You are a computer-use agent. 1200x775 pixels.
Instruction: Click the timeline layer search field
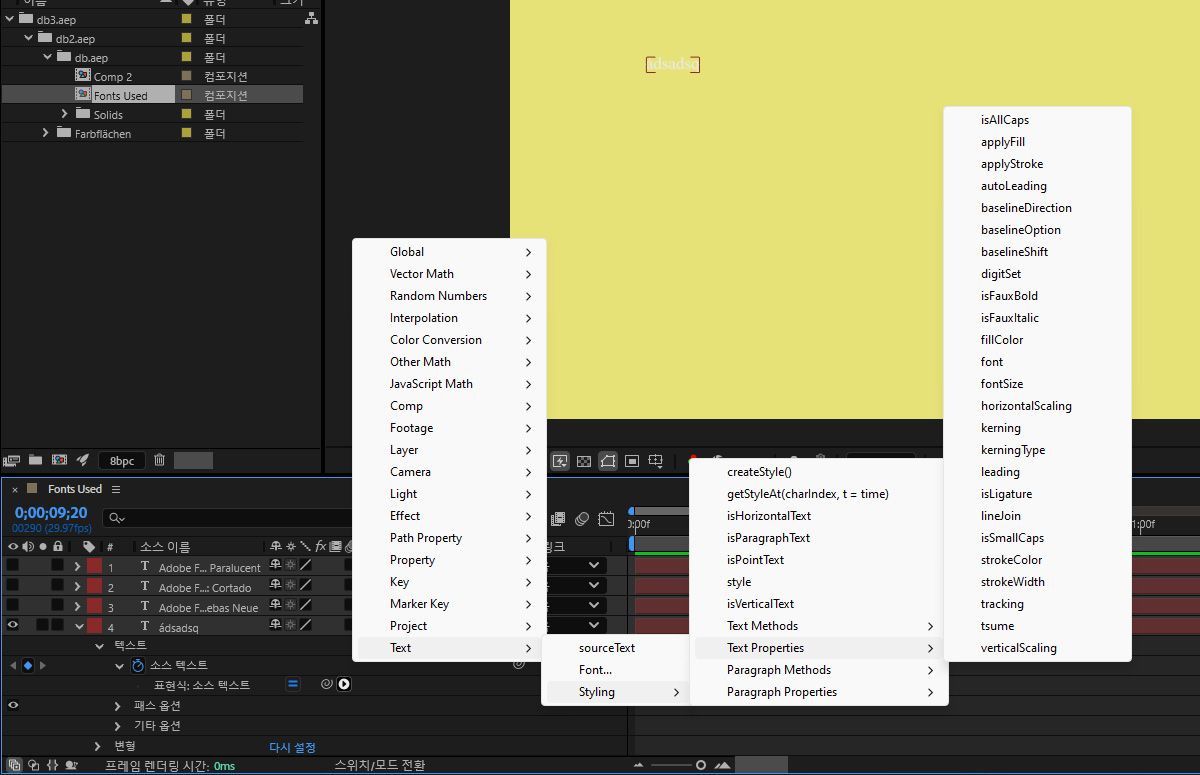pyautogui.click(x=228, y=517)
